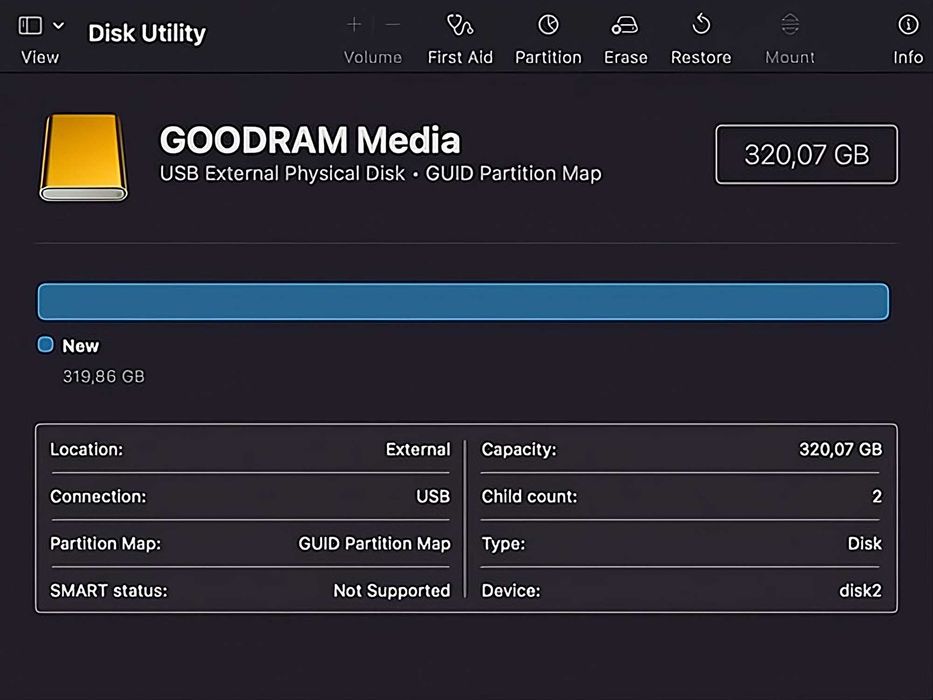
Task: Add a volume with the plus icon
Action: (x=354, y=24)
